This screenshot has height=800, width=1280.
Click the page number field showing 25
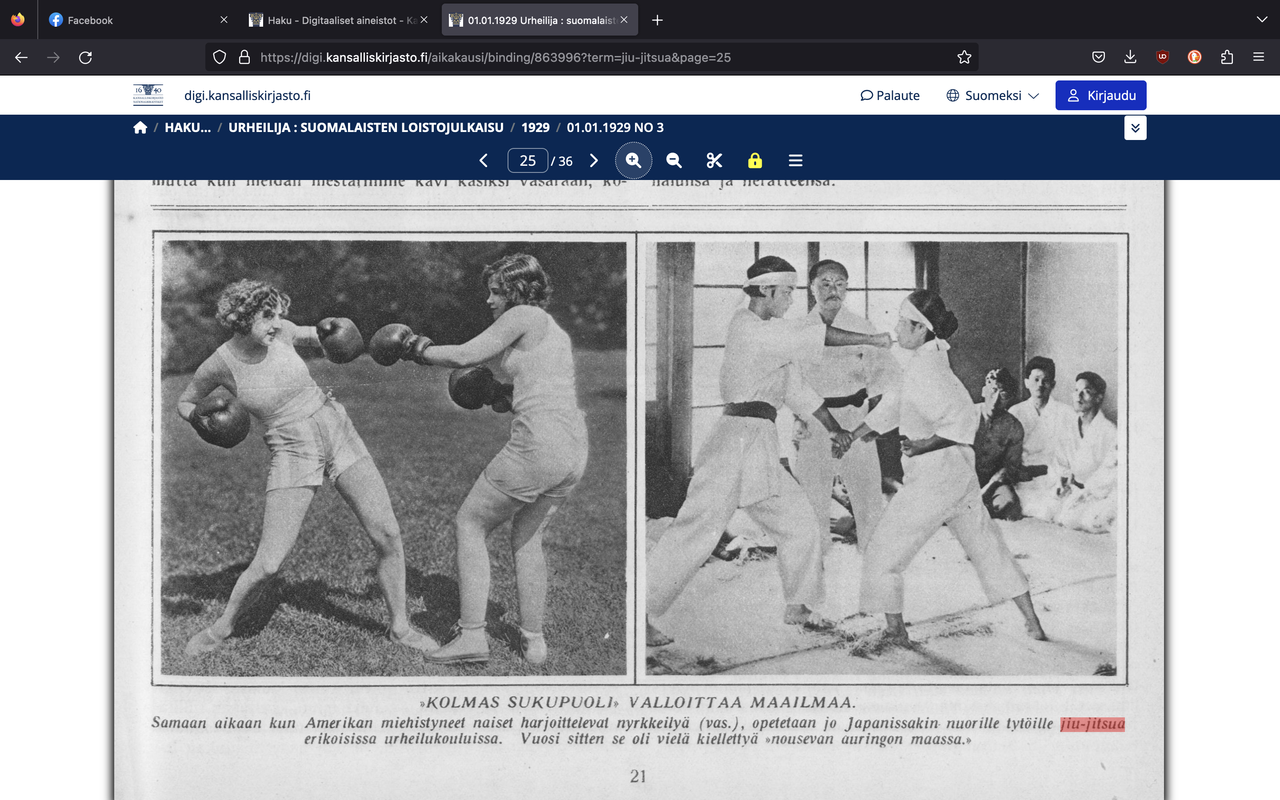528,160
